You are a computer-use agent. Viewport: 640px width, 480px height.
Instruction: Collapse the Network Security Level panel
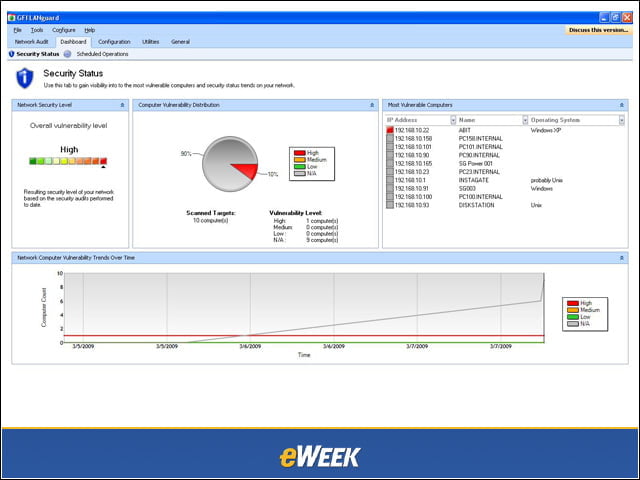pyautogui.click(x=122, y=105)
